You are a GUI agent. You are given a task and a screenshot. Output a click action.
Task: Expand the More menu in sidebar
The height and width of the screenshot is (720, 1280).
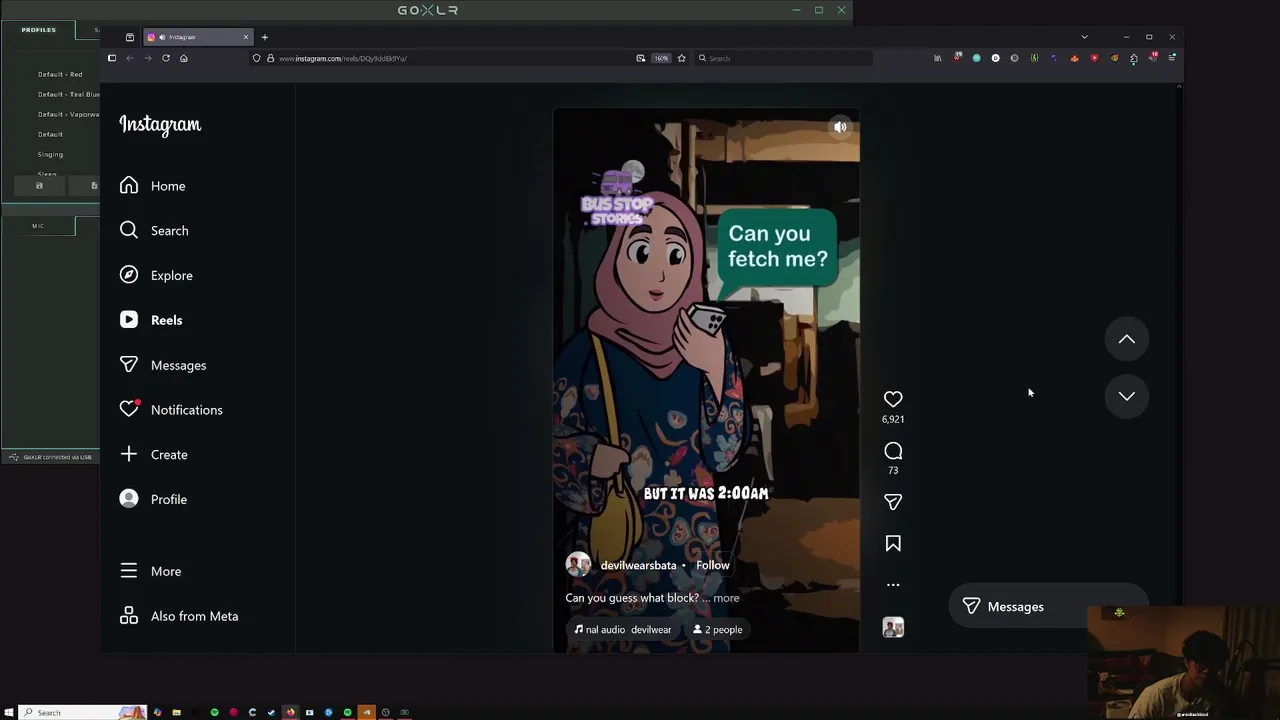(x=150, y=571)
